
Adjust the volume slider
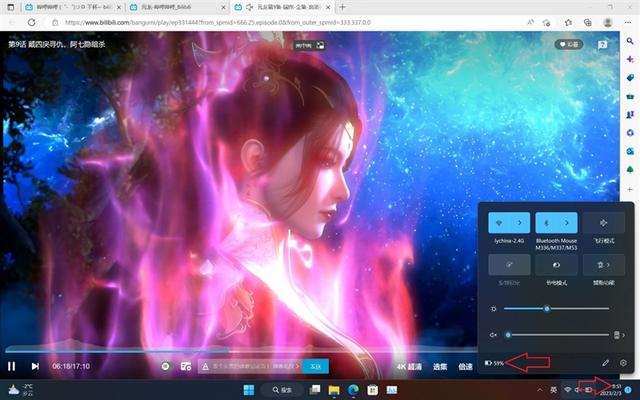[x=558, y=335]
